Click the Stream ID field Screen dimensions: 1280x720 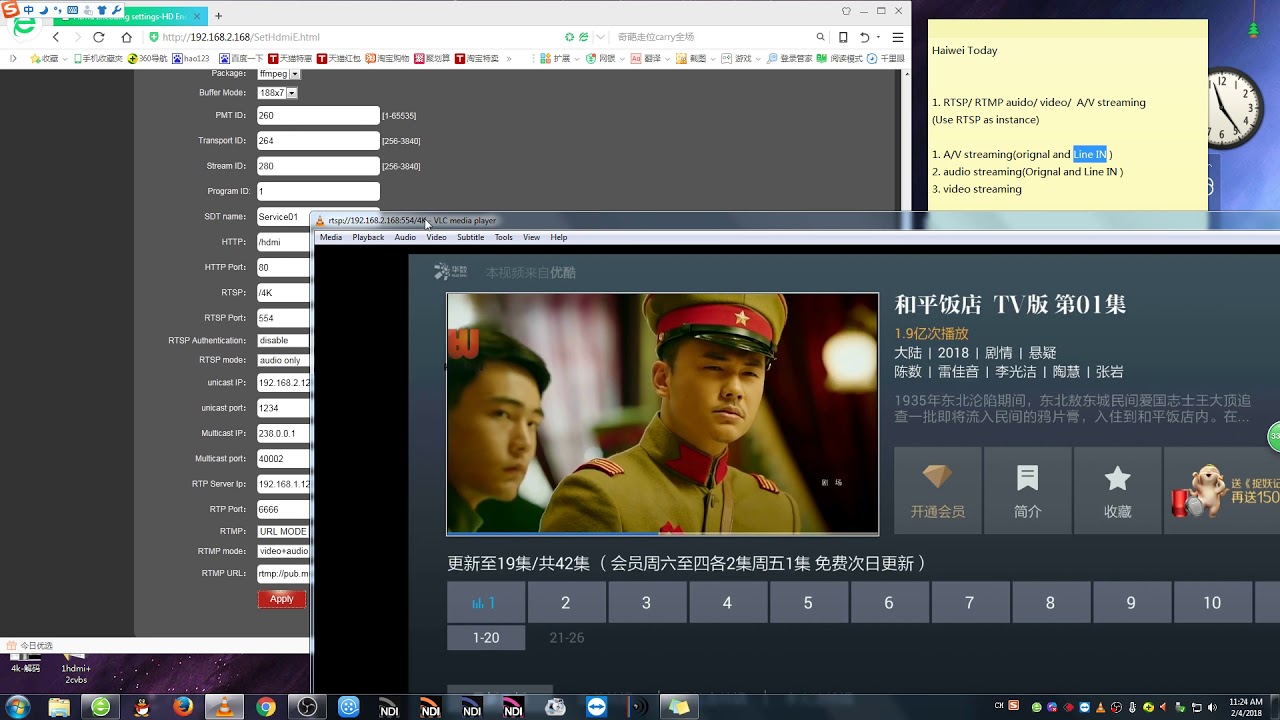click(x=318, y=166)
